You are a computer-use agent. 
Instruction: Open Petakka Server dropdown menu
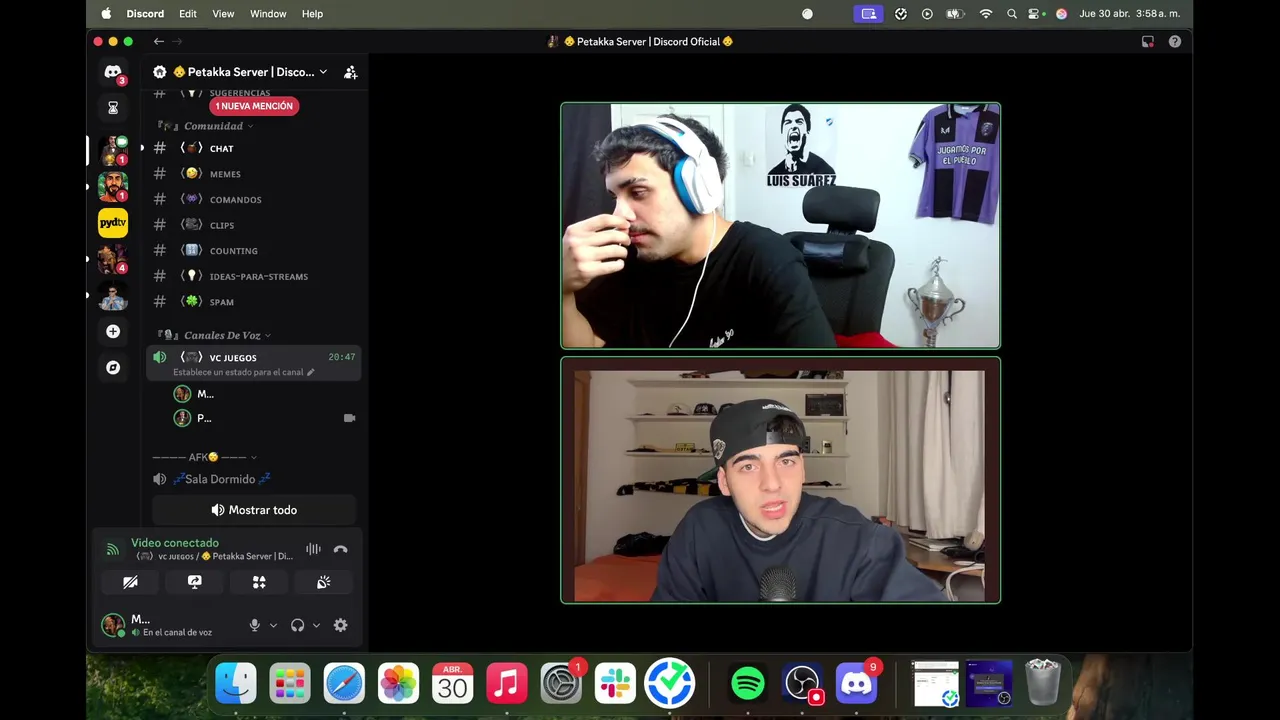[x=322, y=72]
